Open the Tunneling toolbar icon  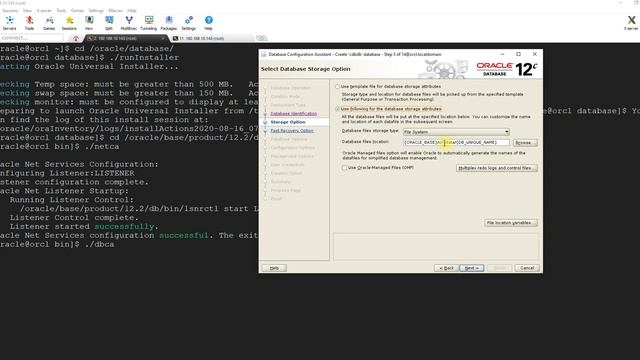149,23
